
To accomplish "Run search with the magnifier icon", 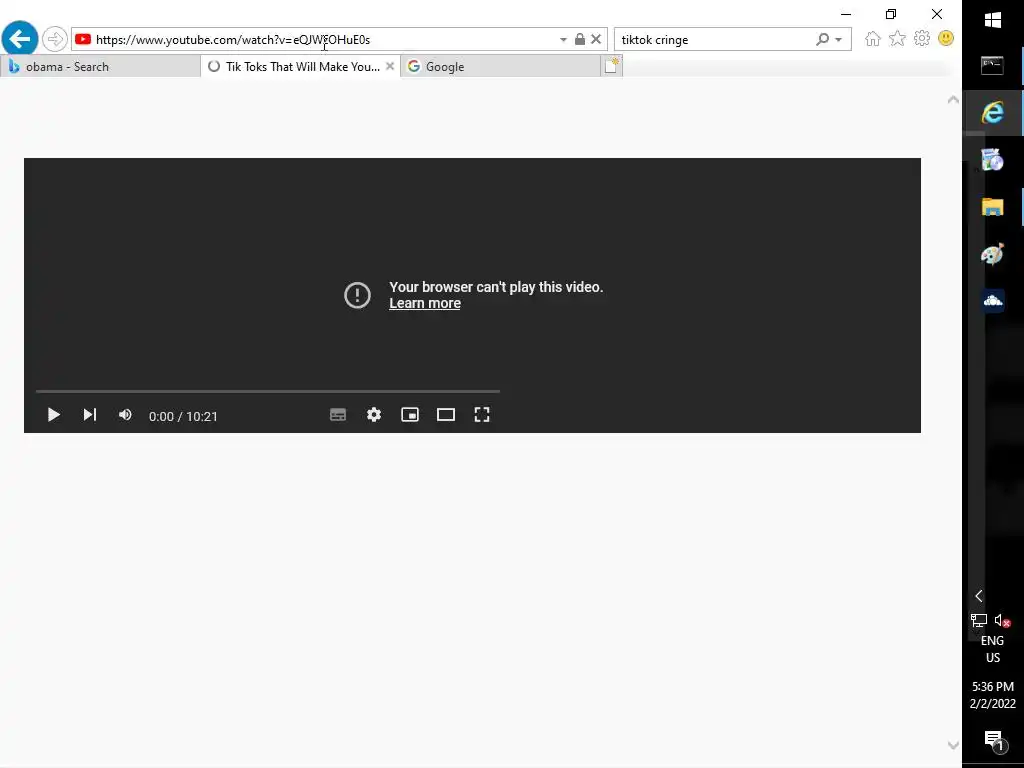I will click(822, 39).
